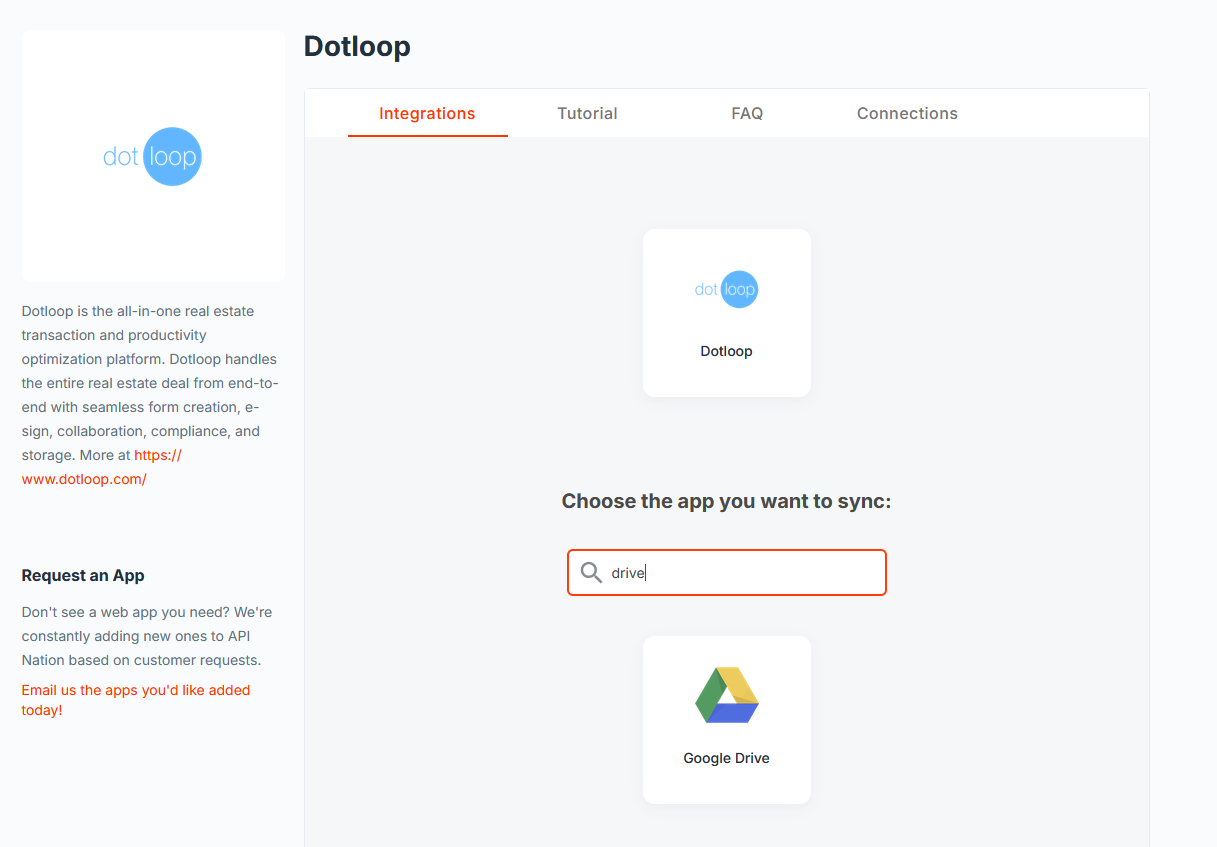Open the Integrations tab

pyautogui.click(x=427, y=113)
